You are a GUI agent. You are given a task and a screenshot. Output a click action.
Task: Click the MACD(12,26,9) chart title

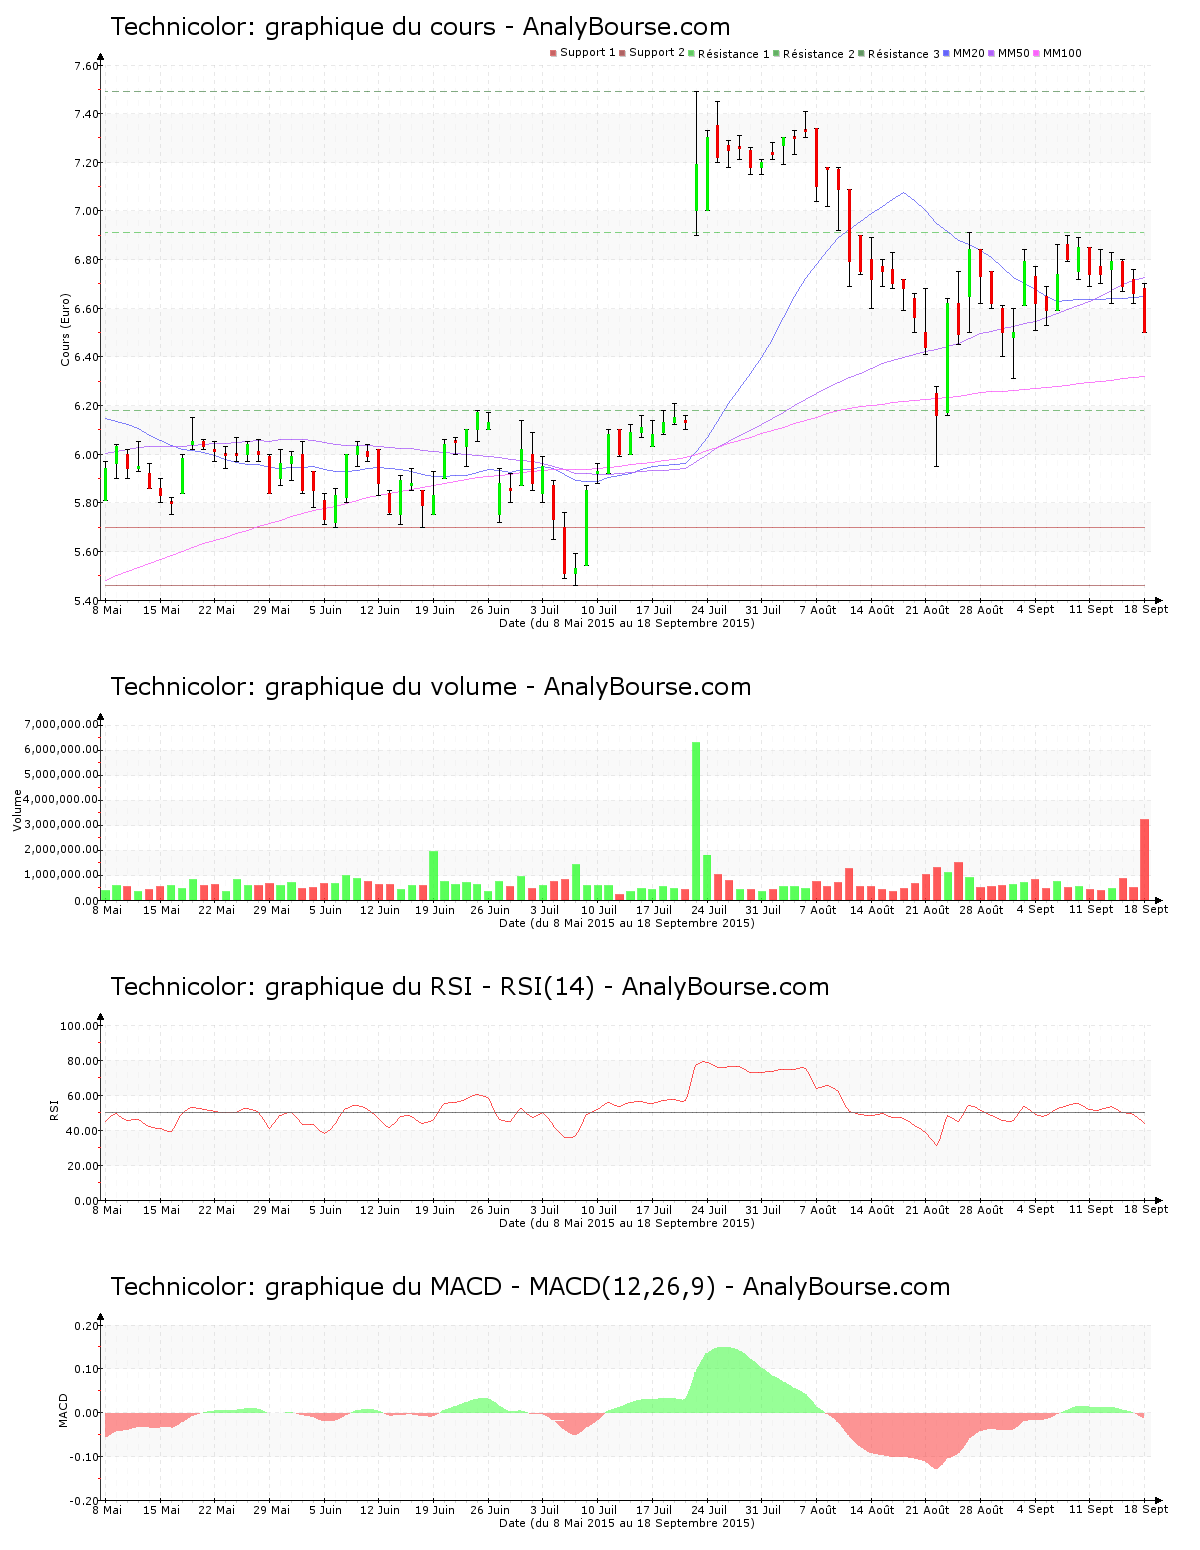[x=530, y=1287]
